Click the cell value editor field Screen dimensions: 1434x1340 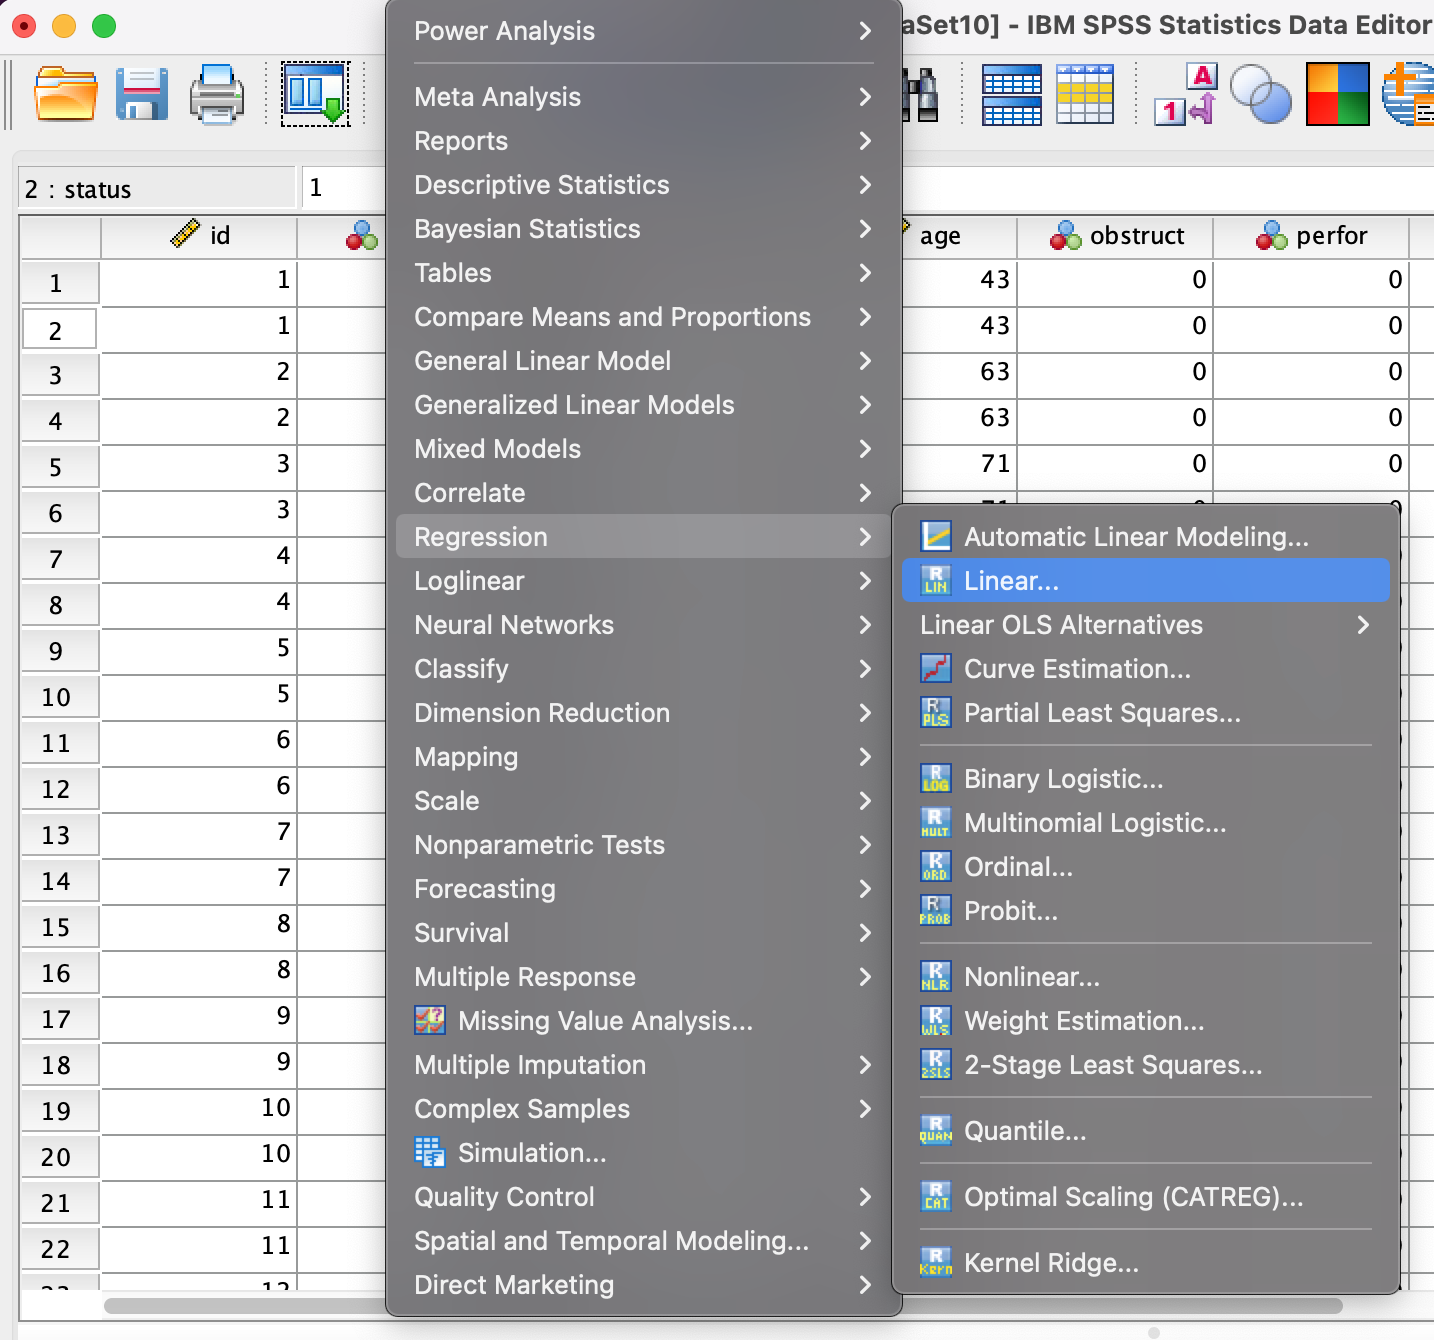tap(342, 188)
